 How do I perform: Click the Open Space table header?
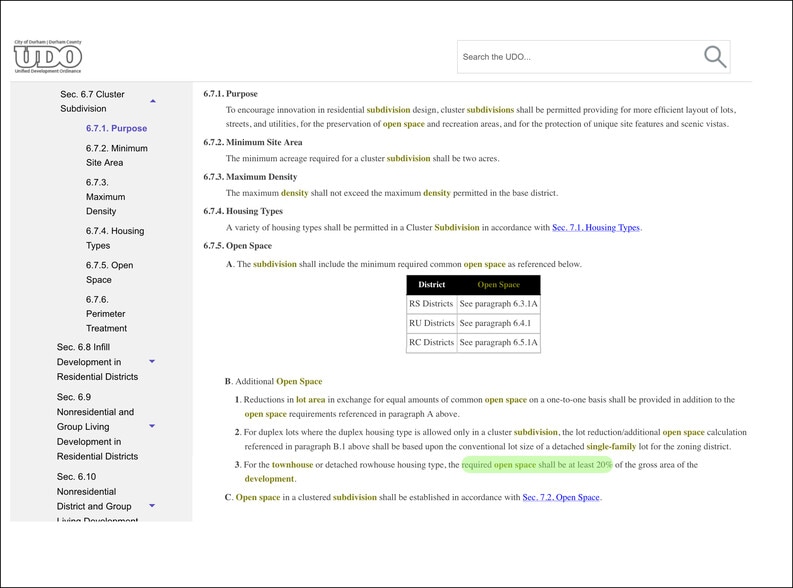[498, 285]
